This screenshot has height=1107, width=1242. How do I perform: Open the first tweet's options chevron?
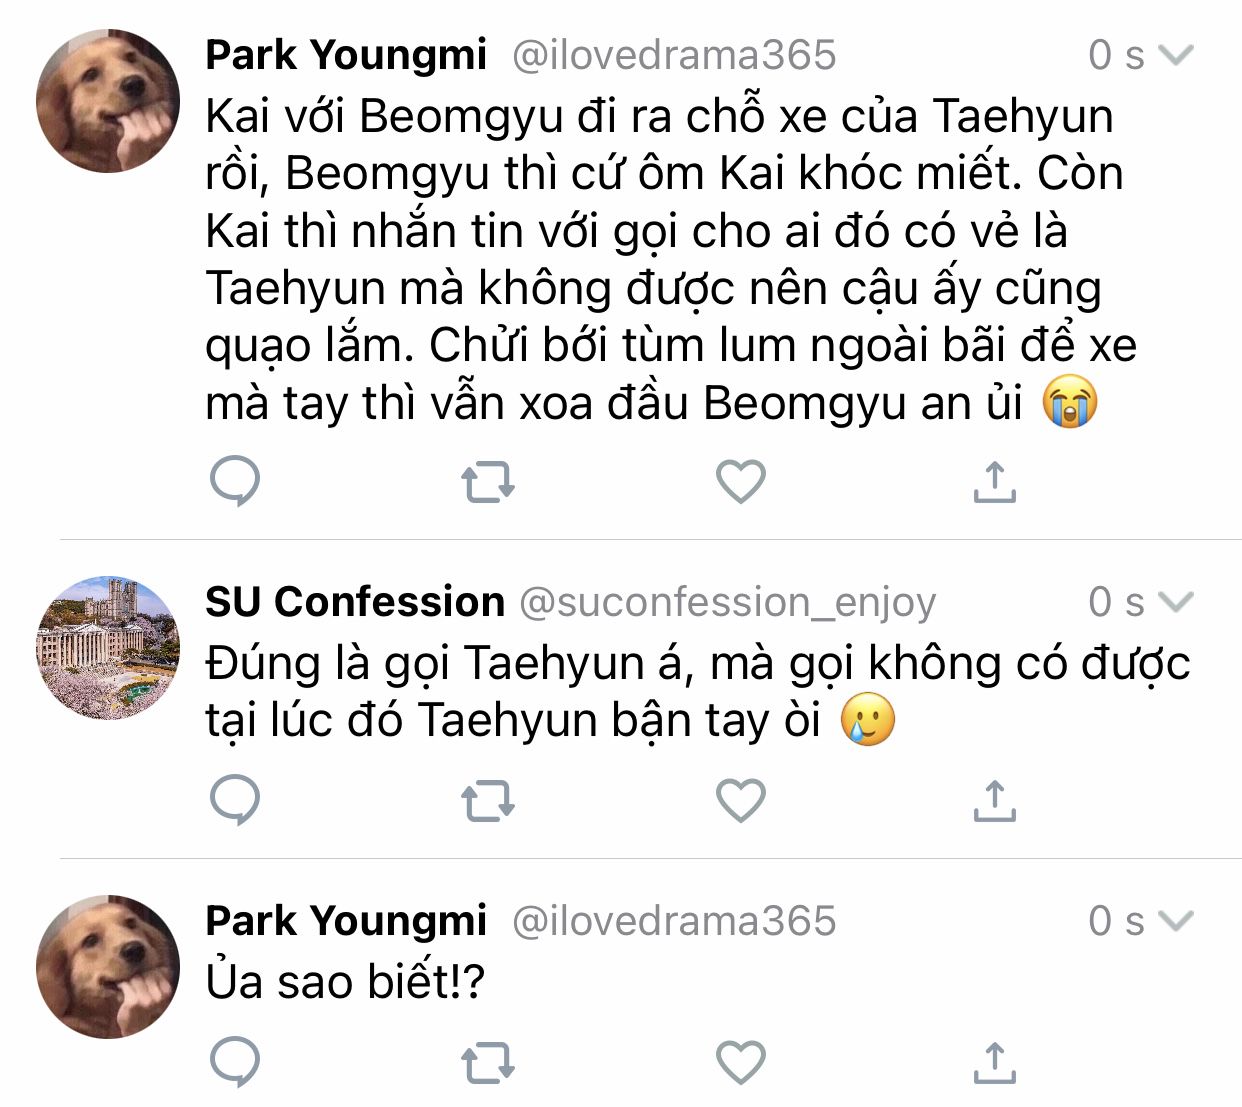click(1176, 54)
